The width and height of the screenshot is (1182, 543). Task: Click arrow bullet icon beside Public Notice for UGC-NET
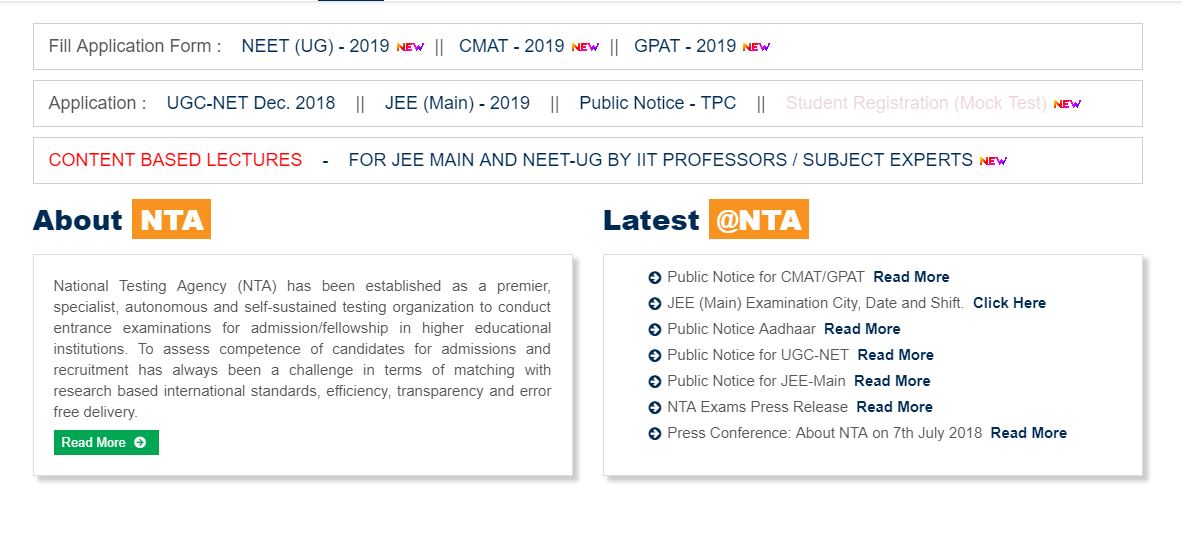click(654, 356)
